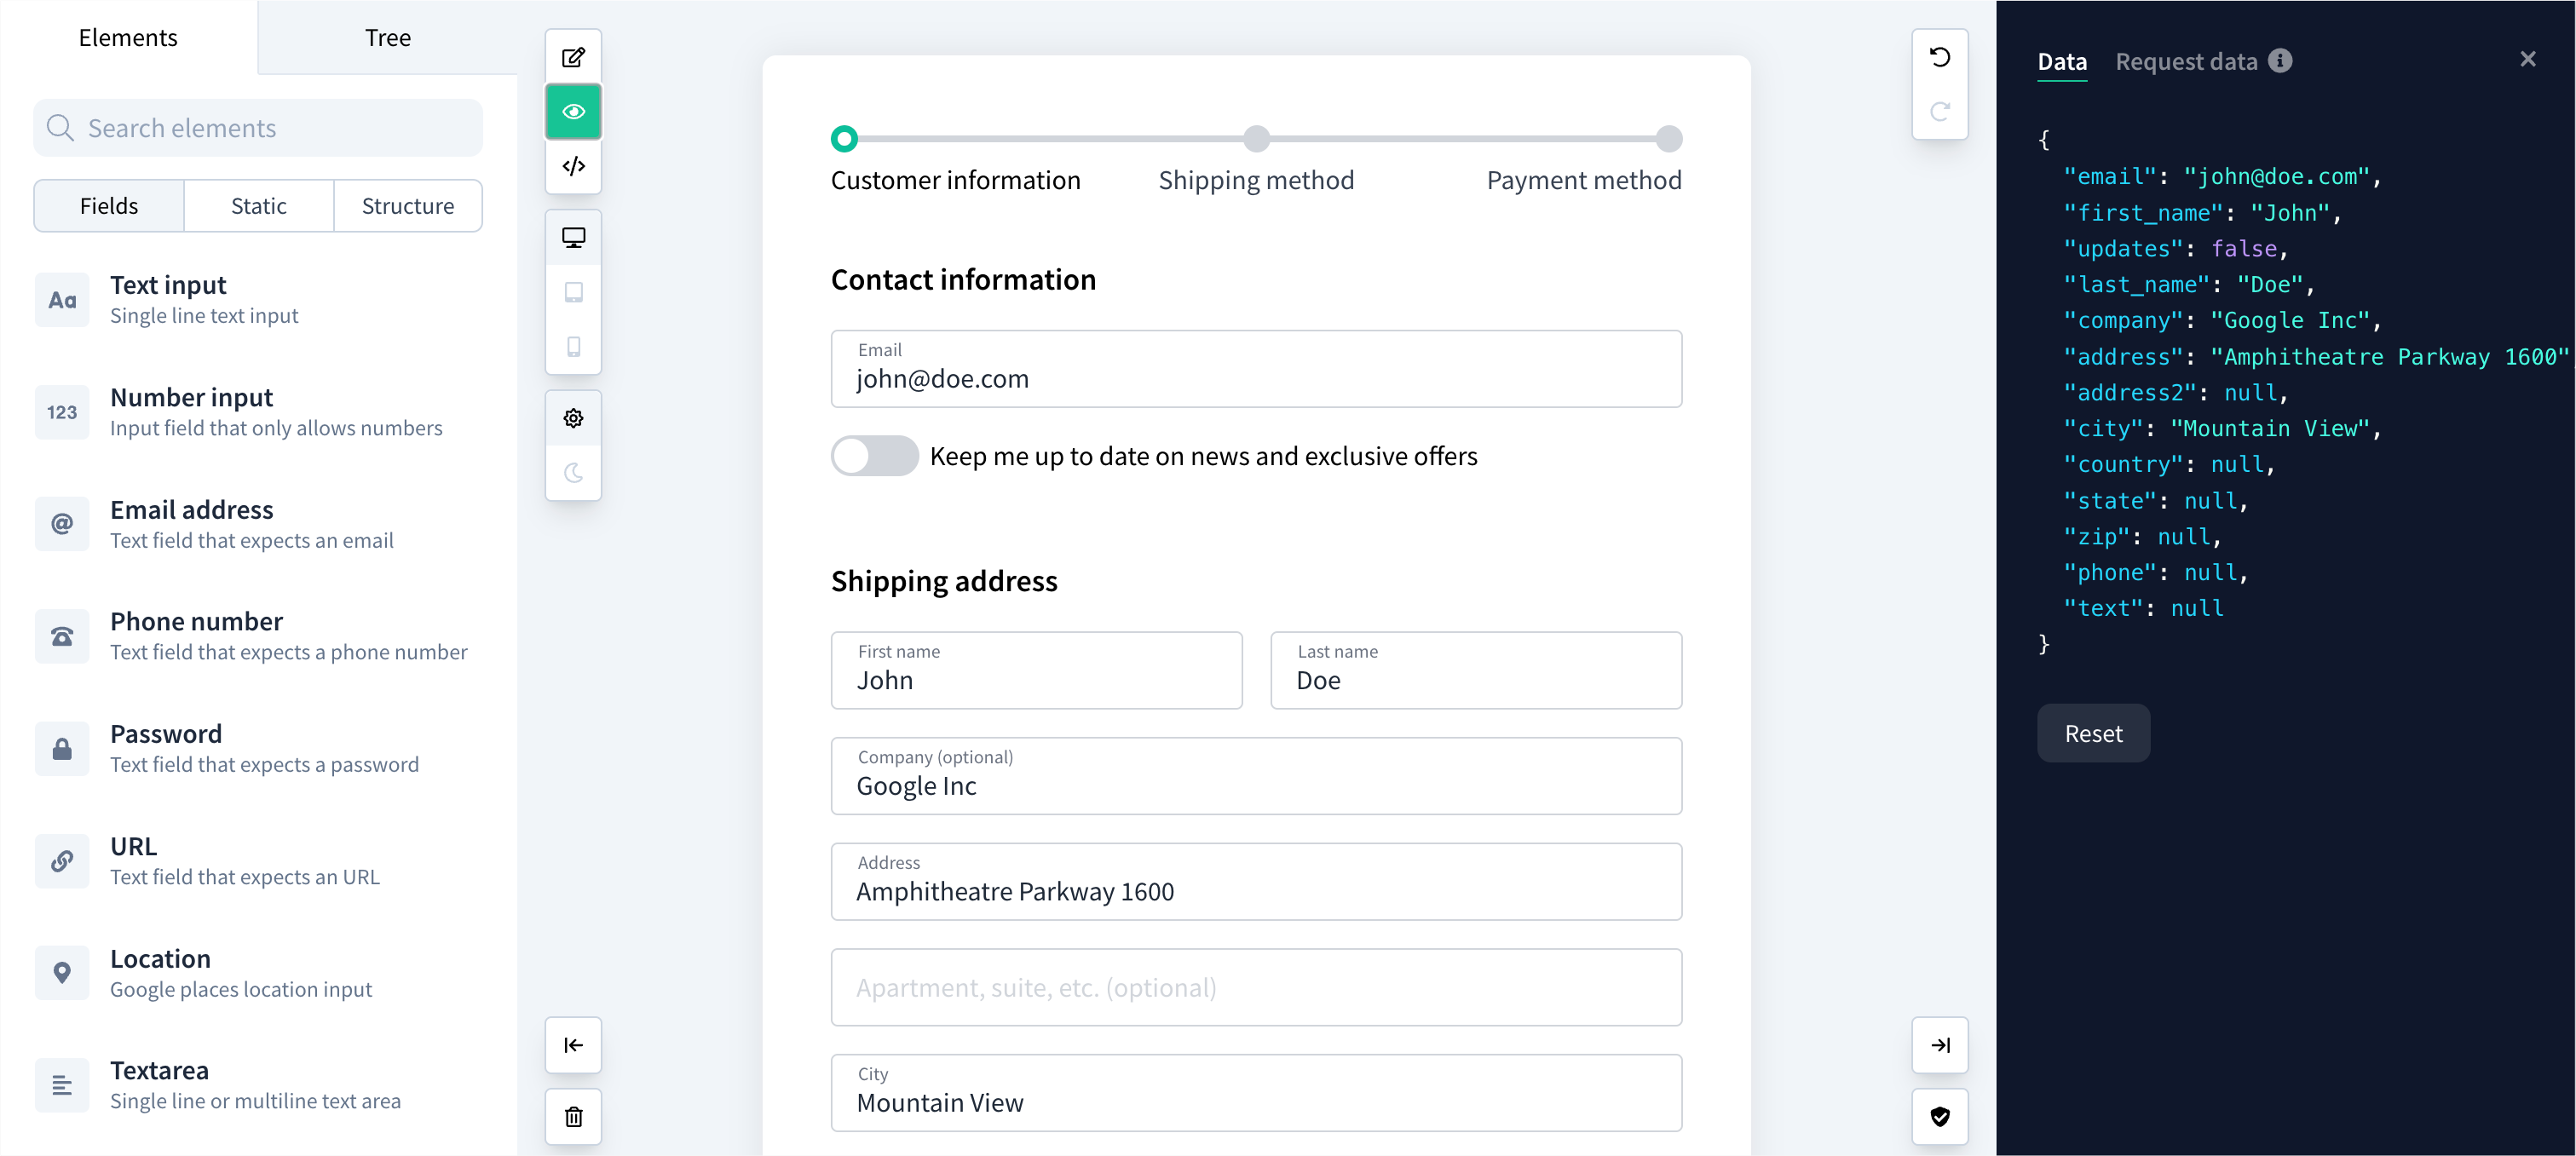Switch to the Tree tab

point(387,37)
